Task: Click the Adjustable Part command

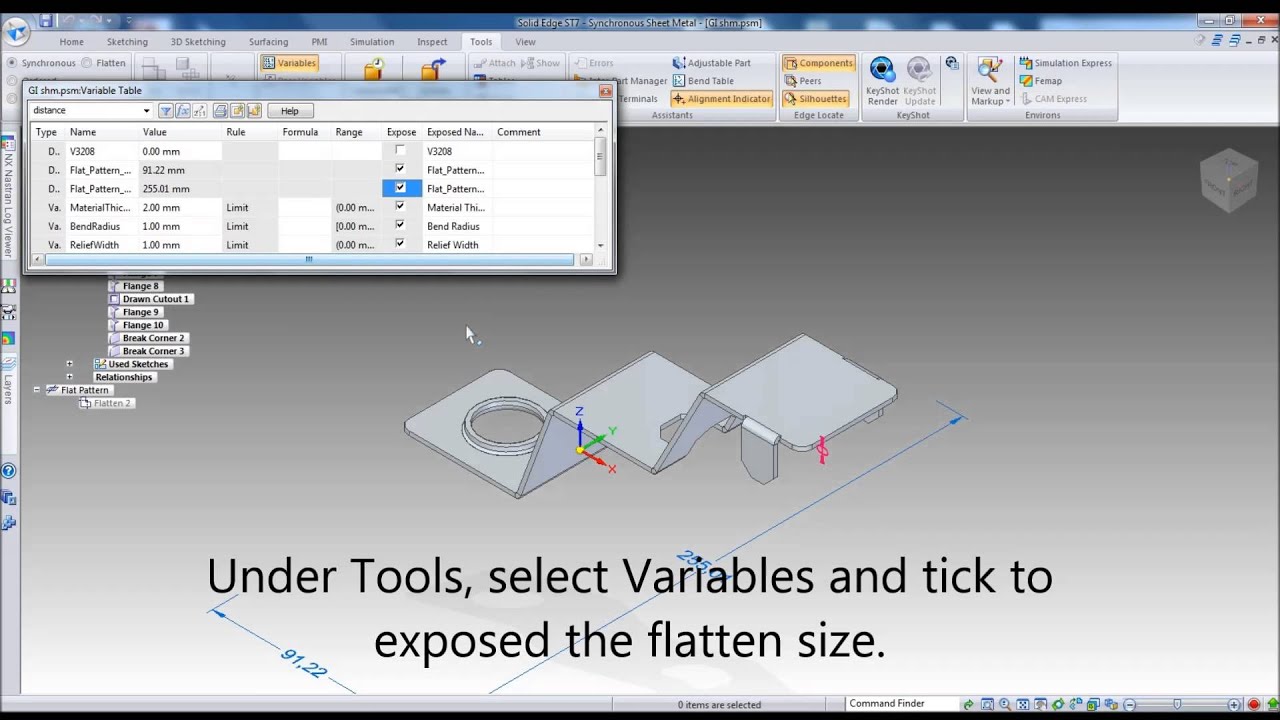Action: [711, 63]
